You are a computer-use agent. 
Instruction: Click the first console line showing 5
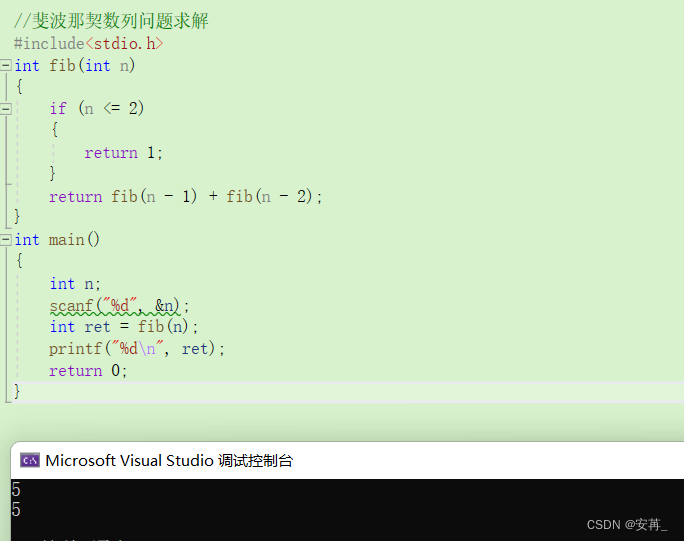(x=16, y=490)
